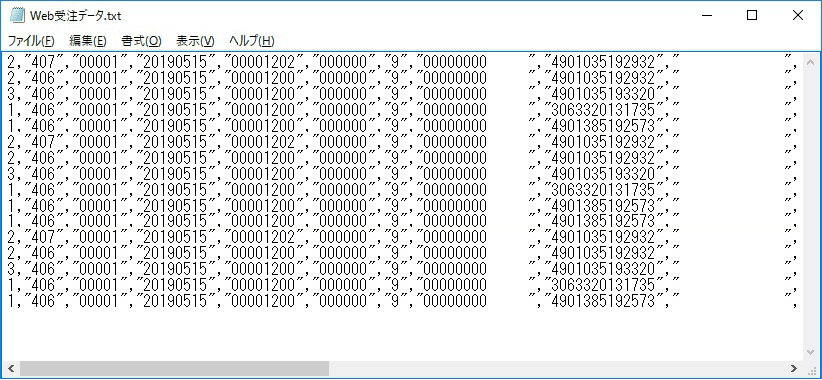Click the horizontal scrollbar thumb
This screenshot has height=380, width=822.
[175, 368]
